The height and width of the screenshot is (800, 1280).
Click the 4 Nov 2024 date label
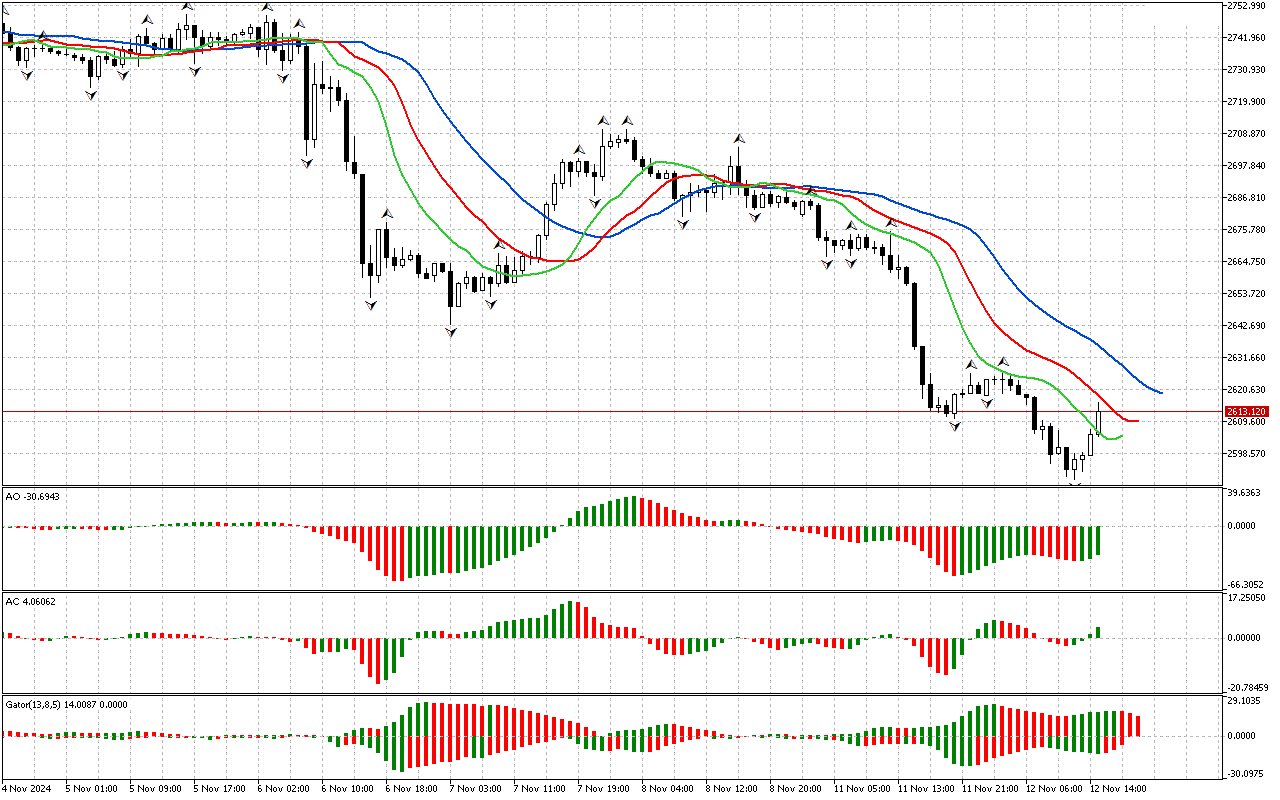coord(28,788)
